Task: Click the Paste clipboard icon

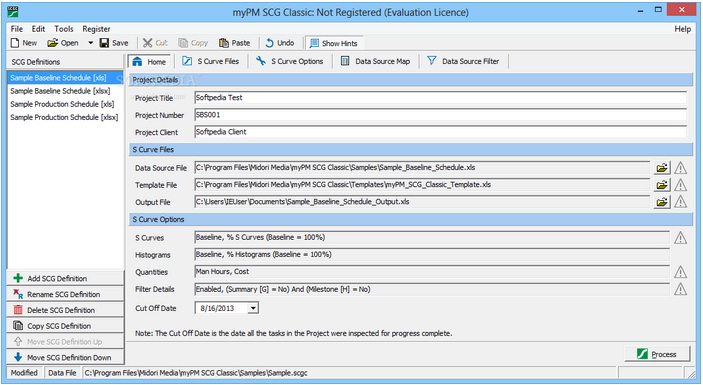Action: [224, 43]
